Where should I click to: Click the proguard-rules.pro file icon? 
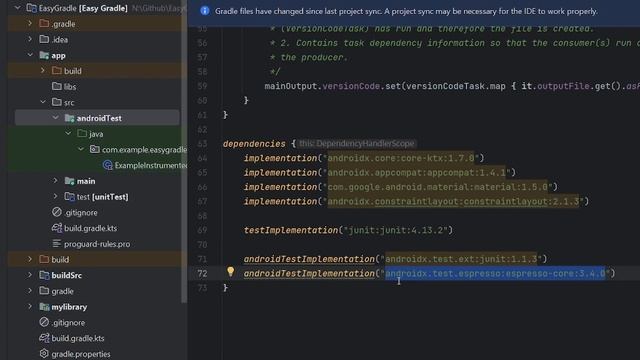[x=57, y=244]
